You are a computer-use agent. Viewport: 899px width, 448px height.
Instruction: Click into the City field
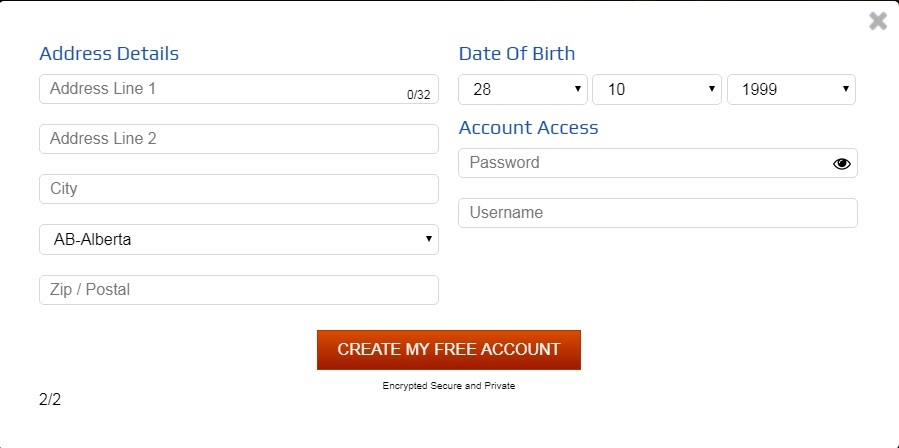tap(239, 189)
